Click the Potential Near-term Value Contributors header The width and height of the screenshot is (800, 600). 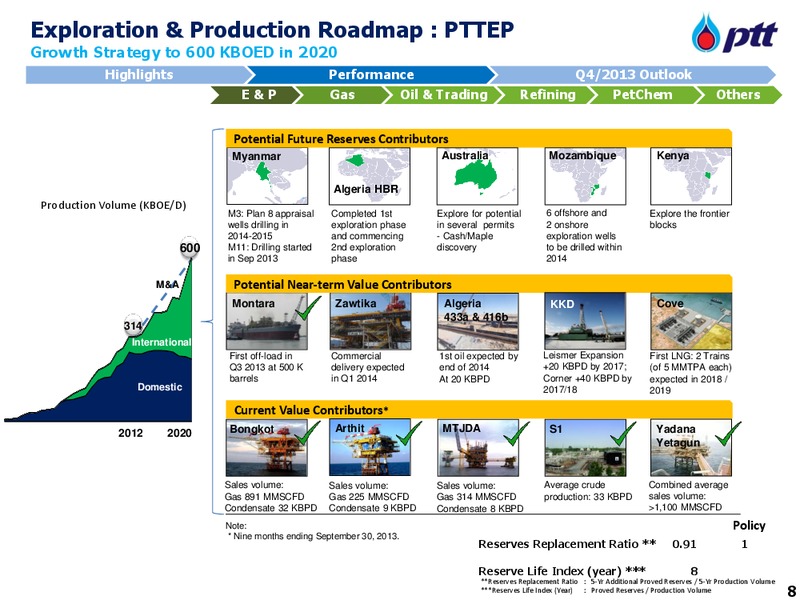tap(479, 284)
